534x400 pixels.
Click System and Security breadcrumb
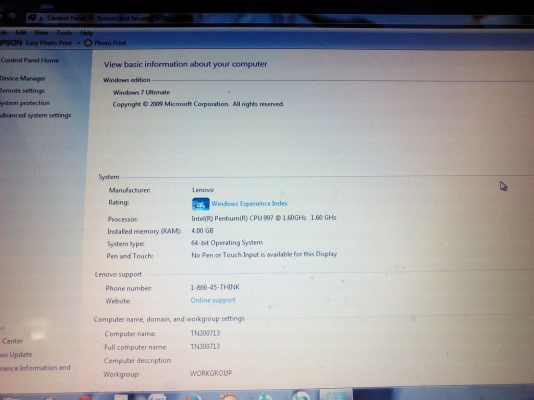click(123, 18)
